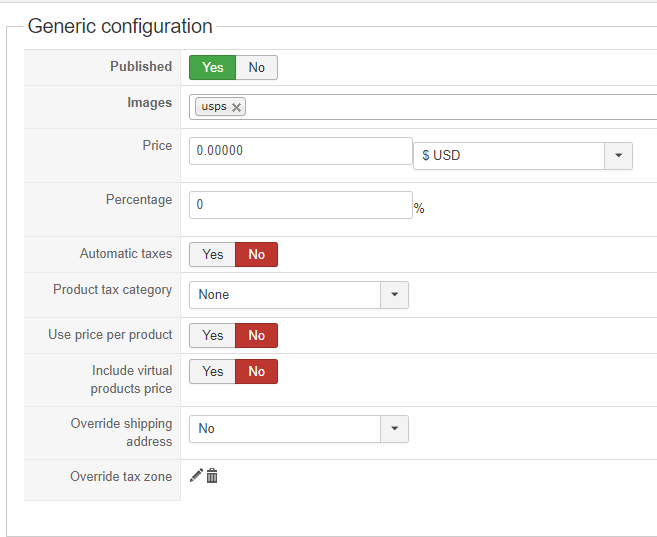
Task: Enable Include virtual products price
Action: pyautogui.click(x=213, y=371)
